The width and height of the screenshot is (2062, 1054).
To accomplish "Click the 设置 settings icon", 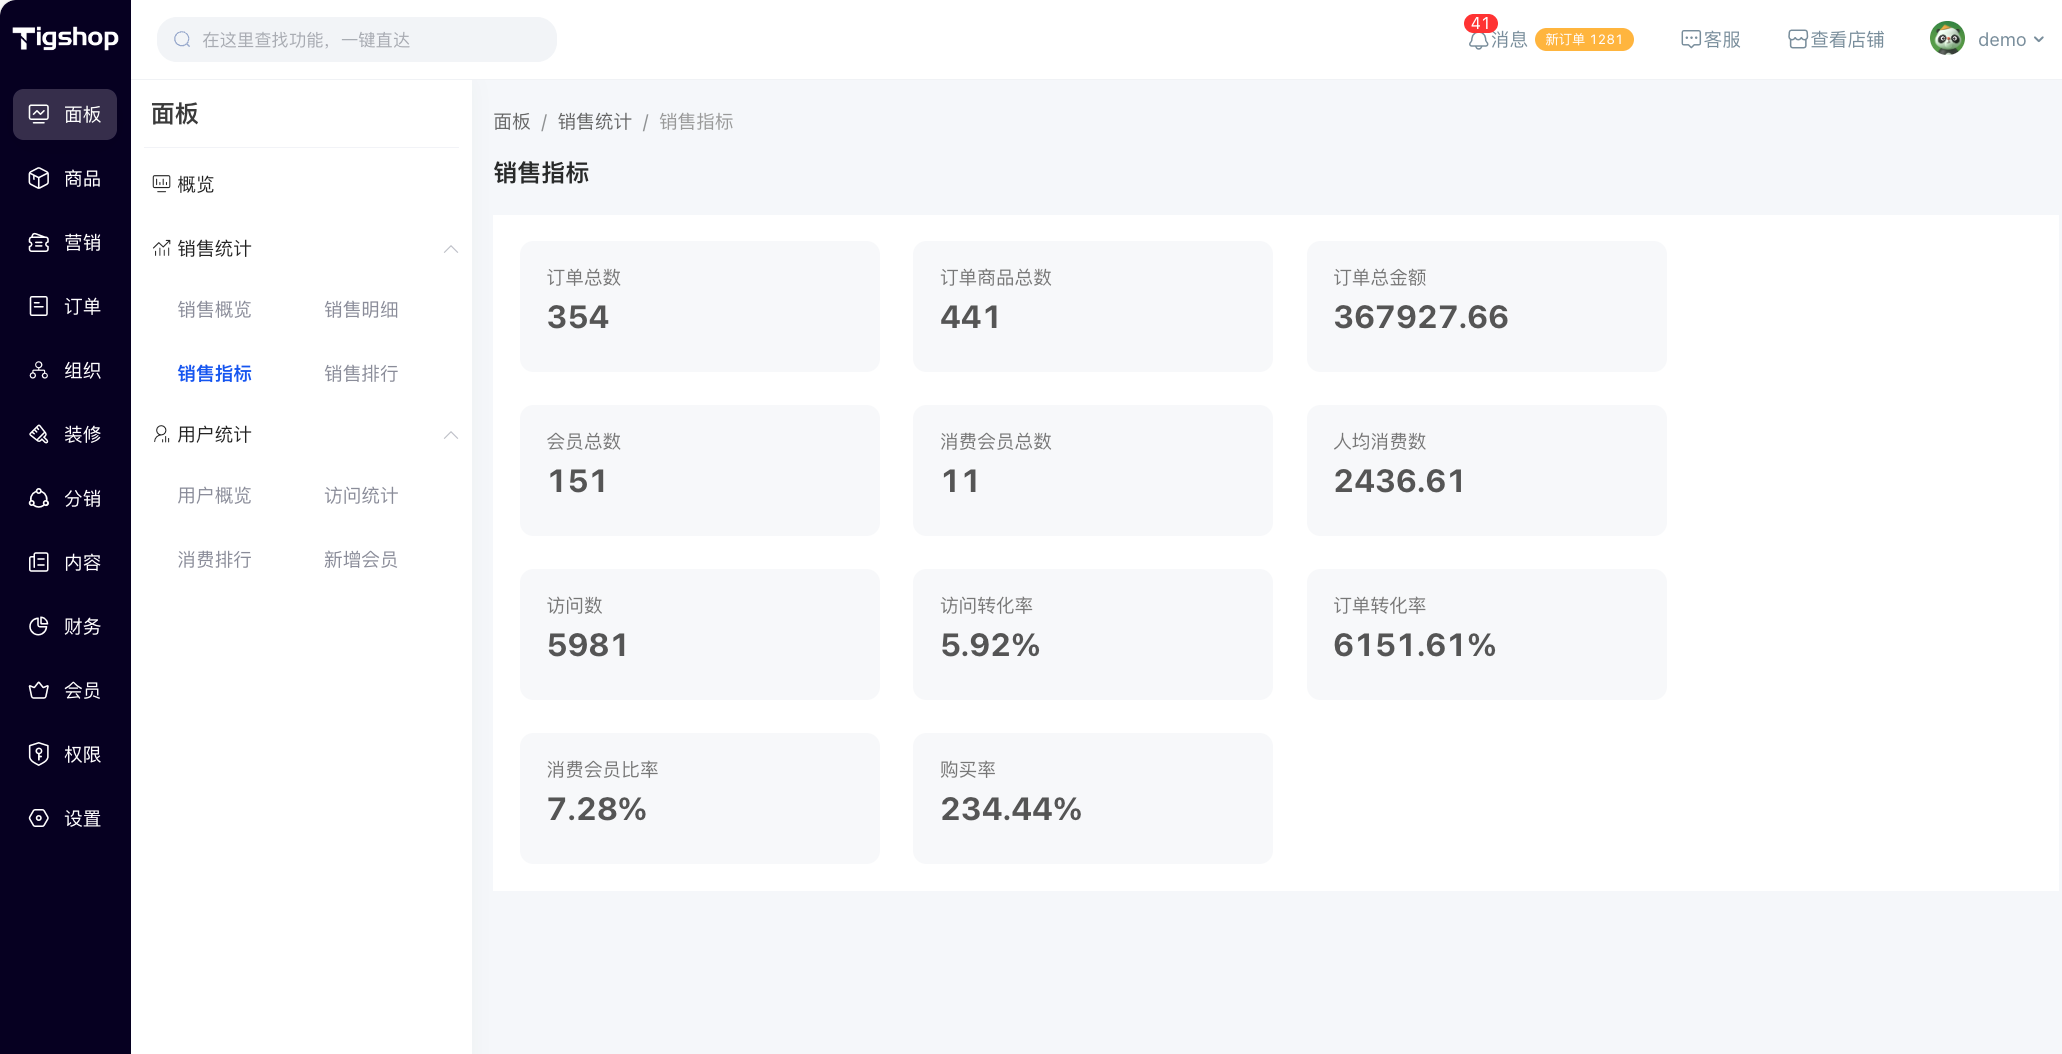I will (x=39, y=818).
